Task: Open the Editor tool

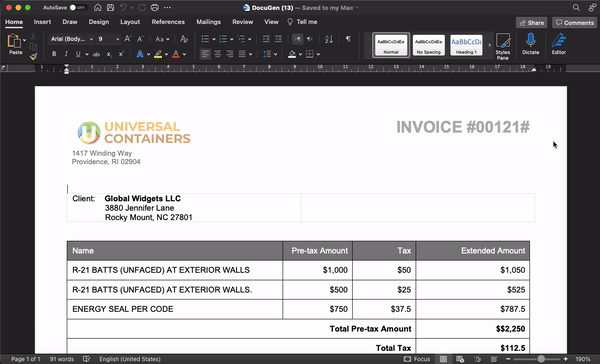Action: [559, 44]
